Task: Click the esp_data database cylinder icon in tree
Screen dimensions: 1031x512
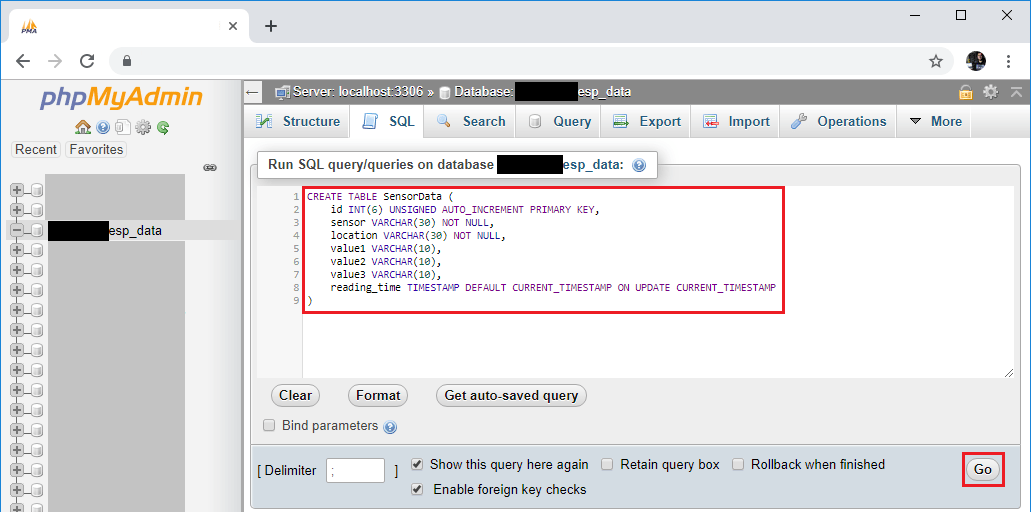Action: (37, 230)
